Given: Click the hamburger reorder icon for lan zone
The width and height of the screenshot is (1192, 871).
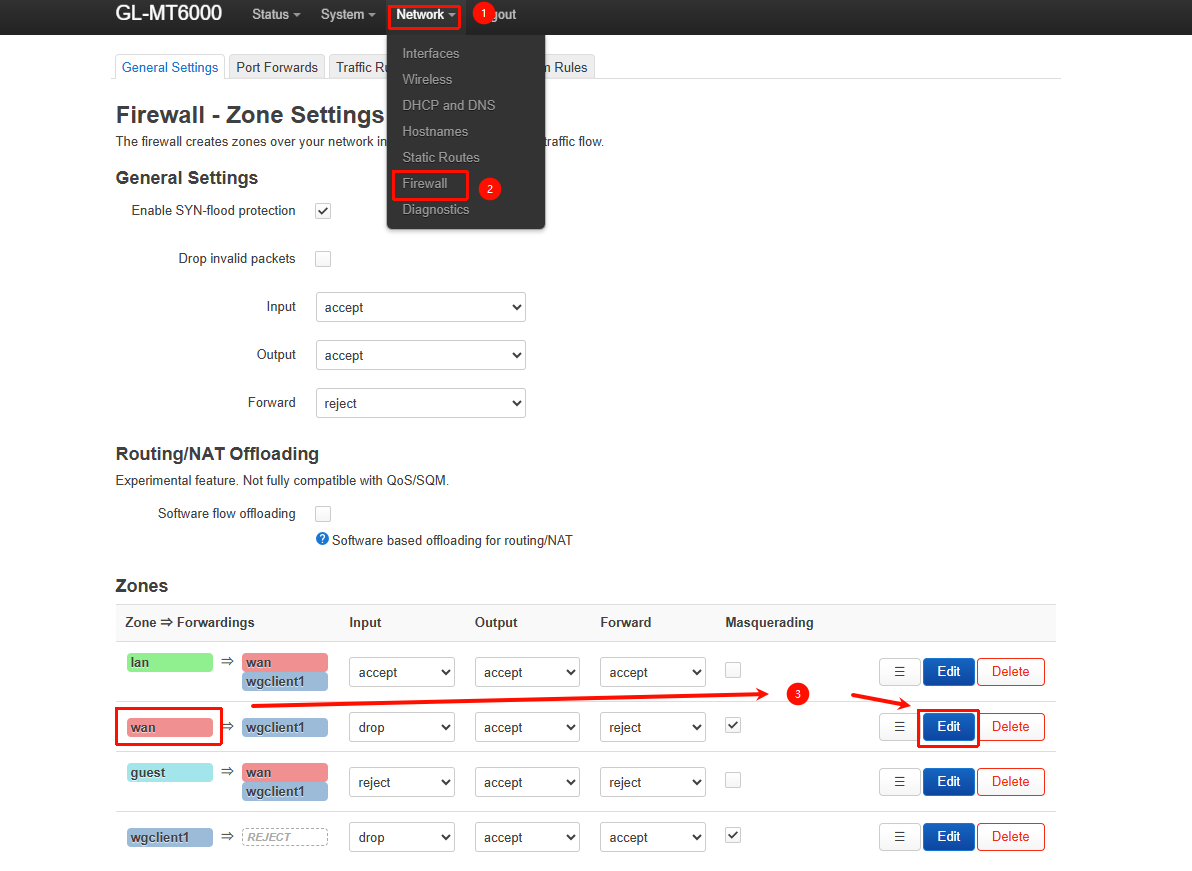Looking at the screenshot, I should 899,672.
